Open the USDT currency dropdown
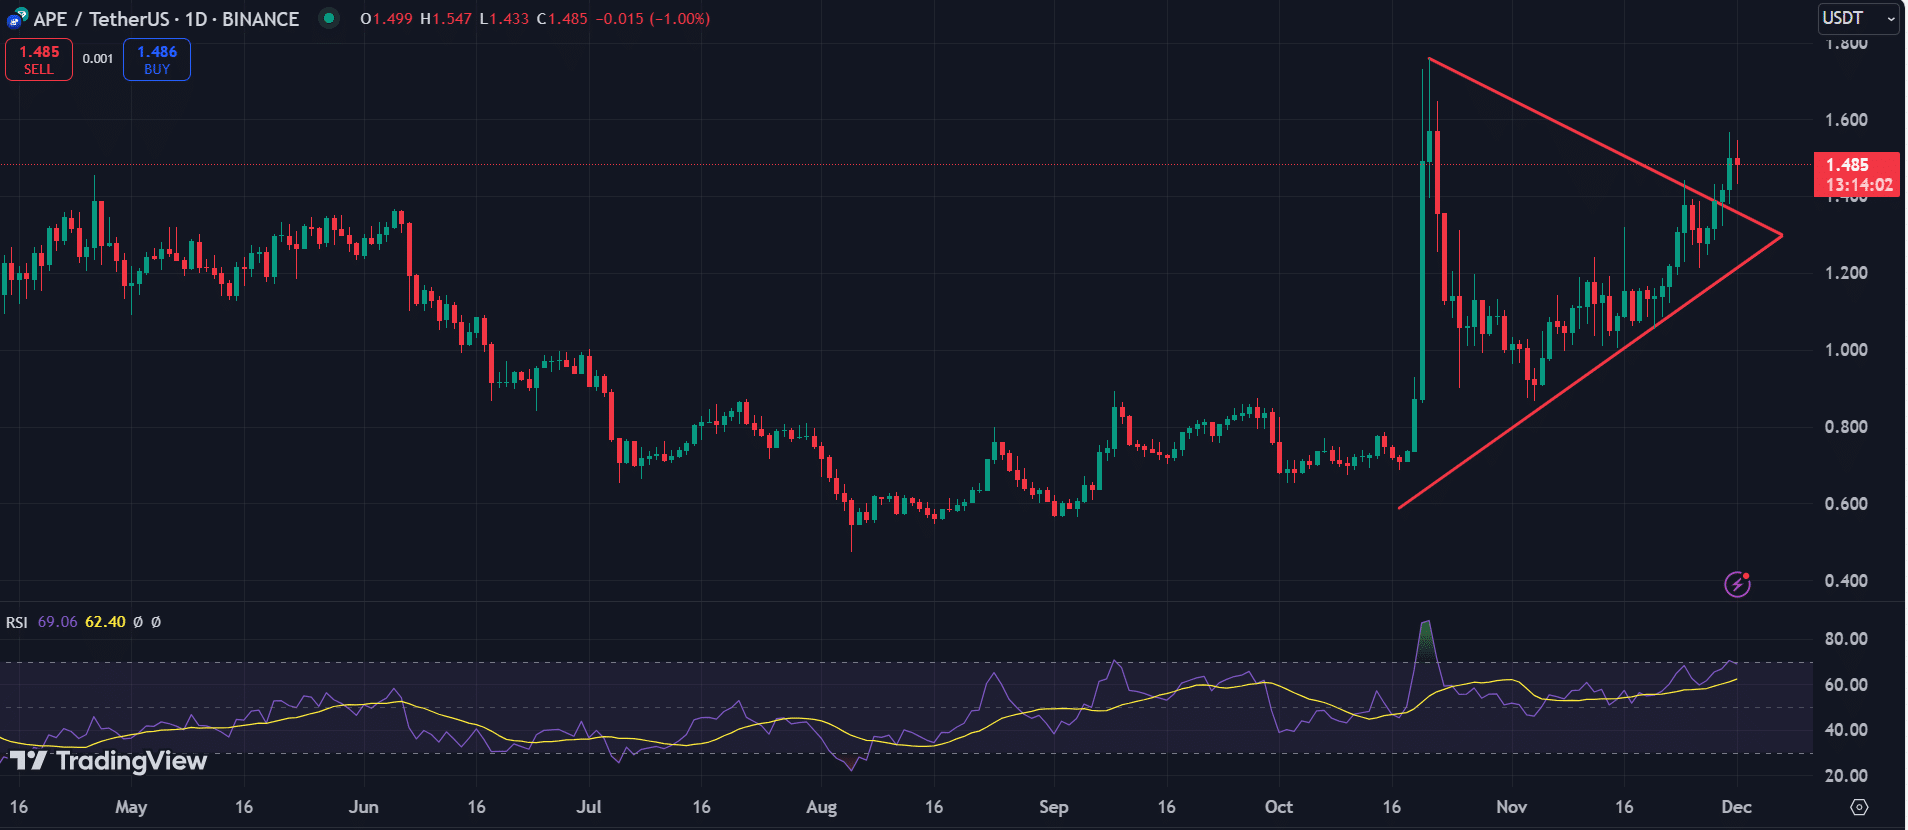The image size is (1908, 830). (1859, 18)
